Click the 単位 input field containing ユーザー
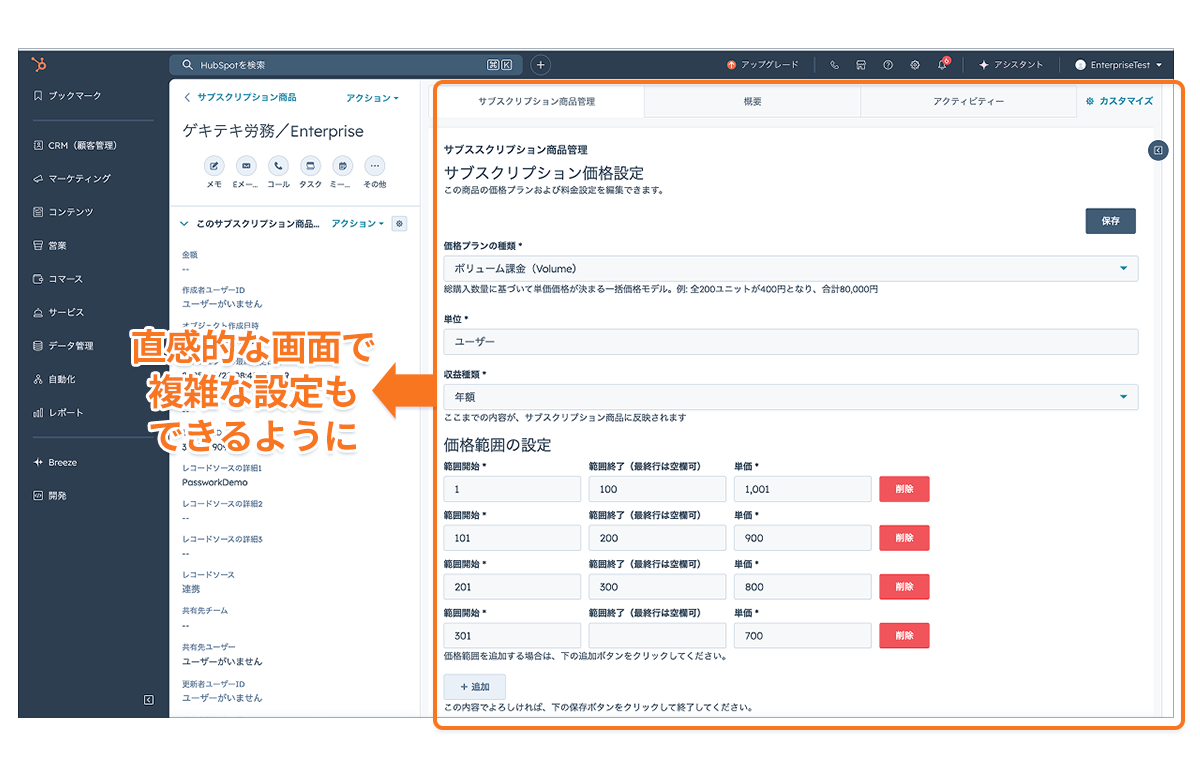 tap(790, 342)
